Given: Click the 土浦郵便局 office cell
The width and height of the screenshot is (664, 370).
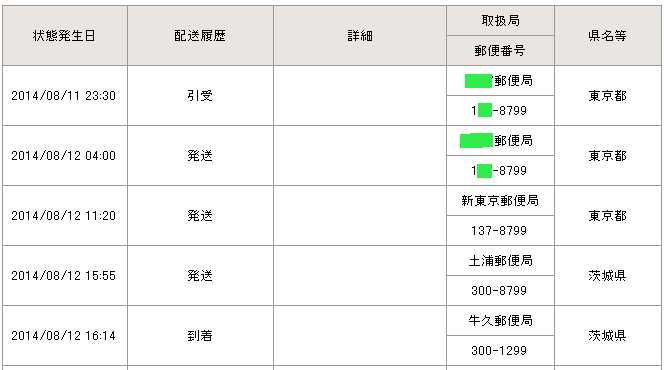Looking at the screenshot, I should coord(500,261).
